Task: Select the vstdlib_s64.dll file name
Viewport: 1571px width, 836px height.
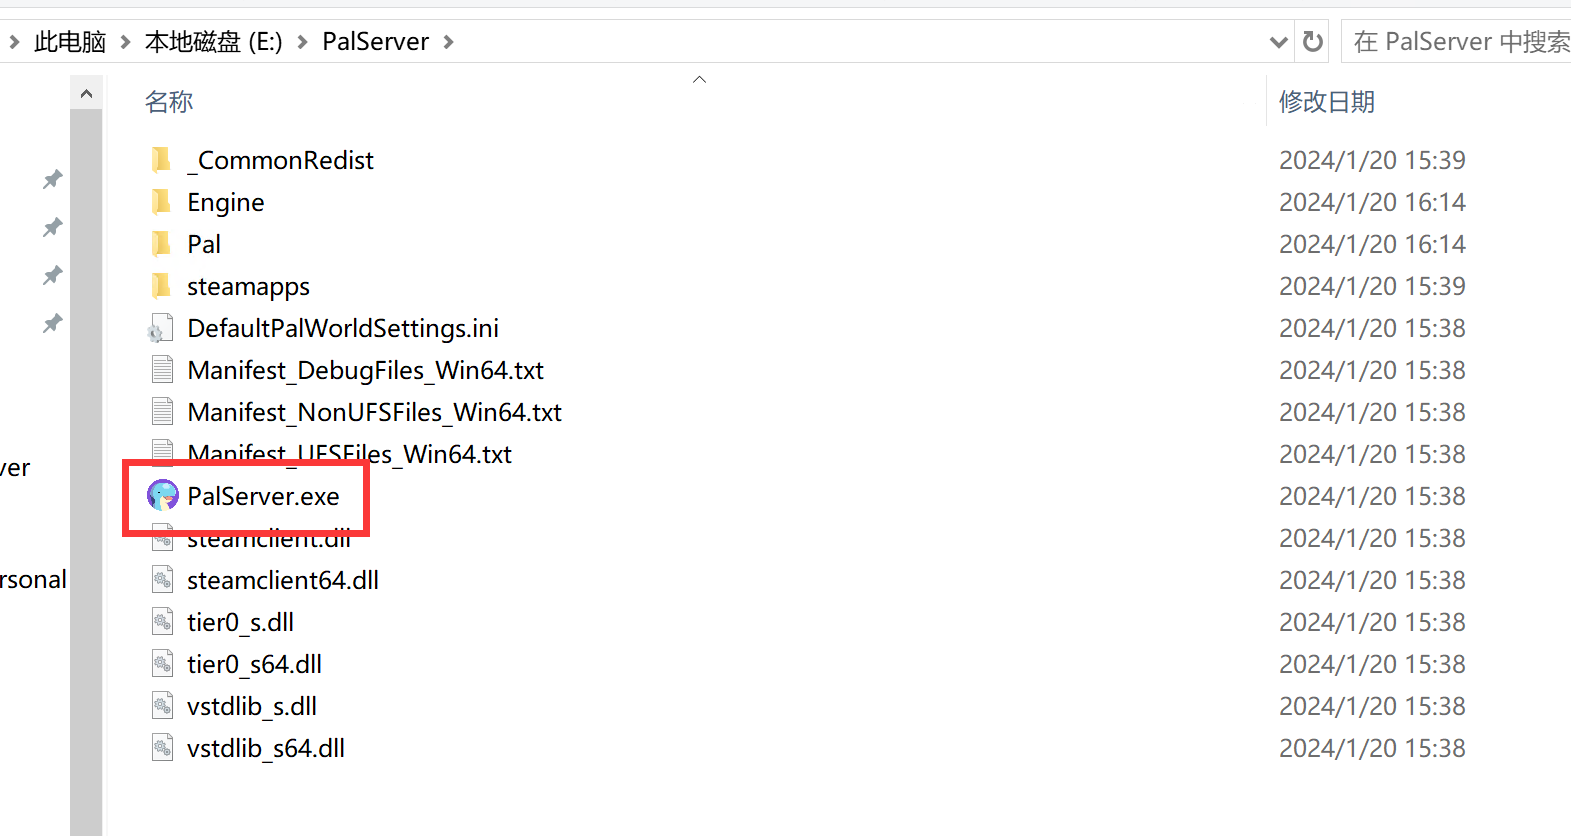Action: pos(266,749)
